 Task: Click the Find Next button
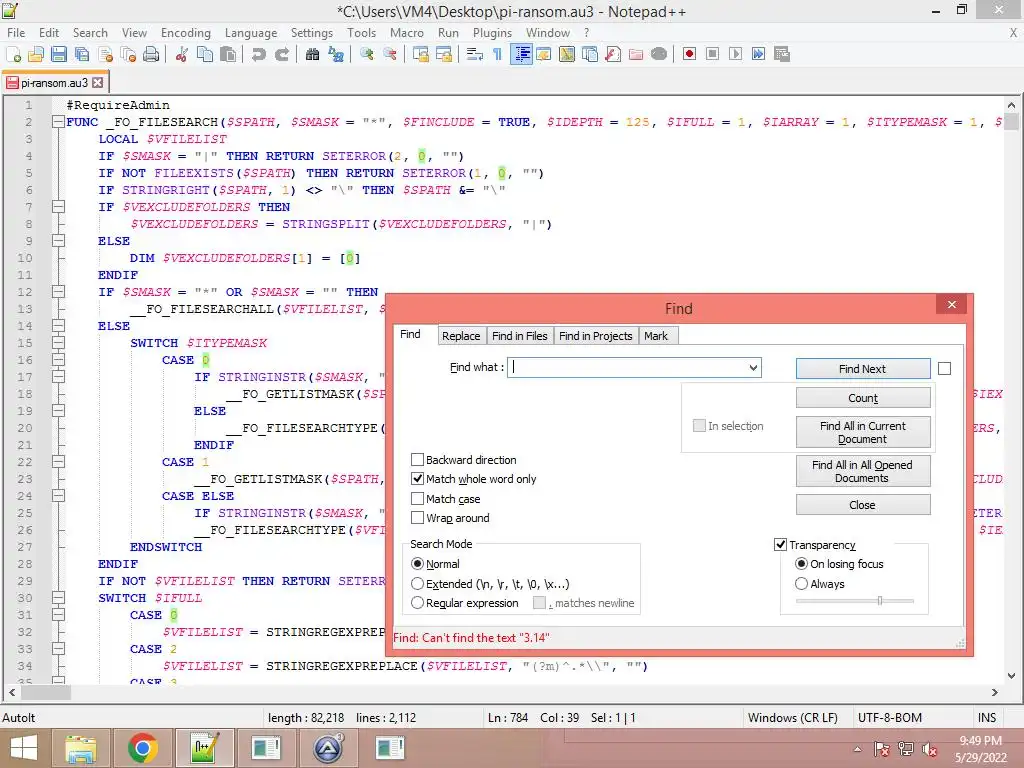click(x=863, y=368)
